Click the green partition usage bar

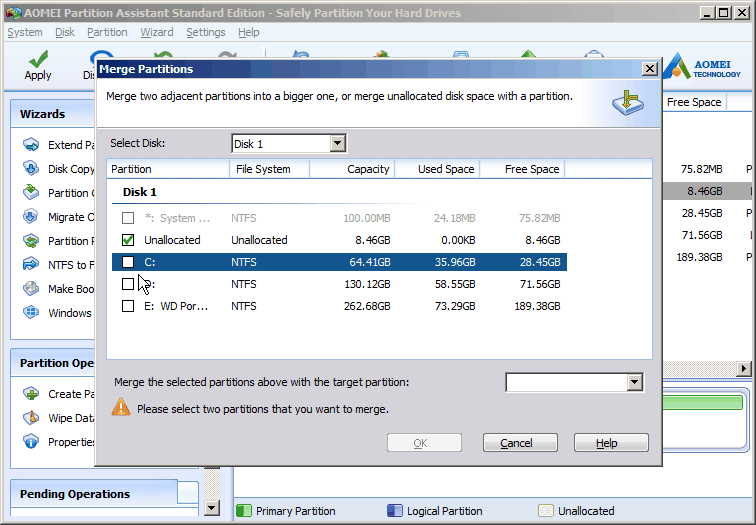(703, 403)
